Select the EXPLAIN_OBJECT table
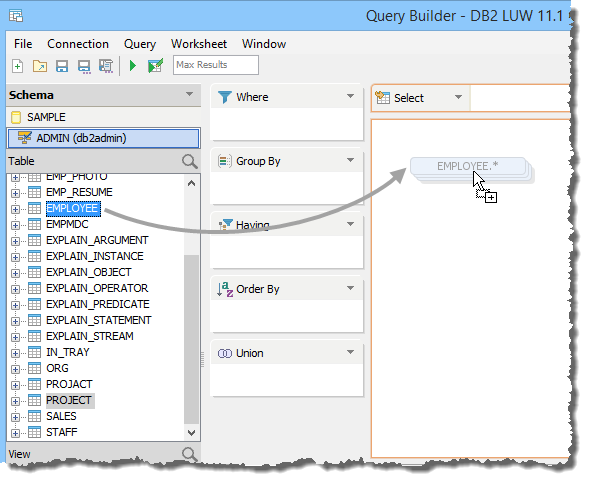Screen dimensions: 589x481 pos(89,272)
